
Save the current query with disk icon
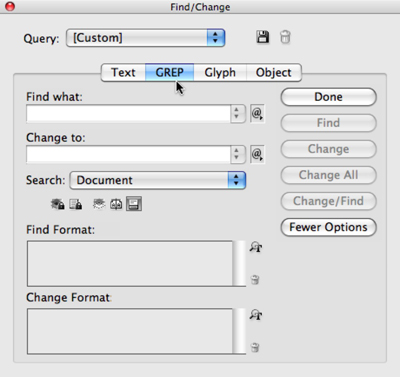pos(263,37)
